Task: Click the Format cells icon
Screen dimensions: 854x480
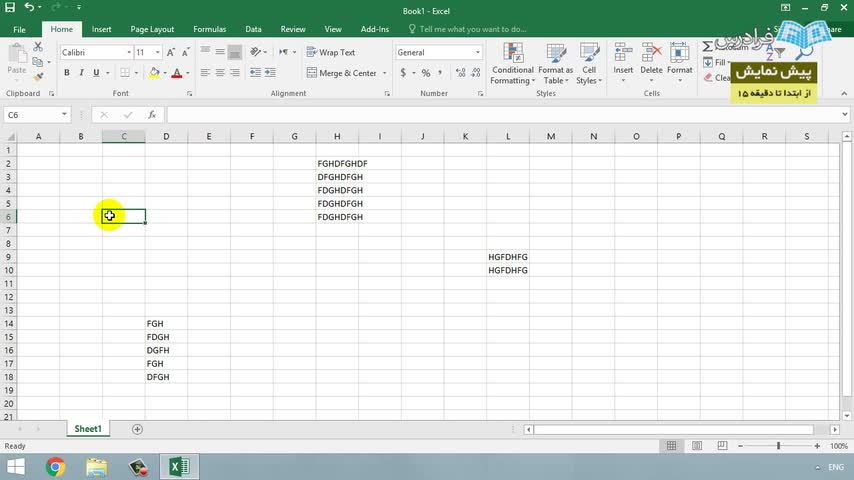Action: [679, 53]
